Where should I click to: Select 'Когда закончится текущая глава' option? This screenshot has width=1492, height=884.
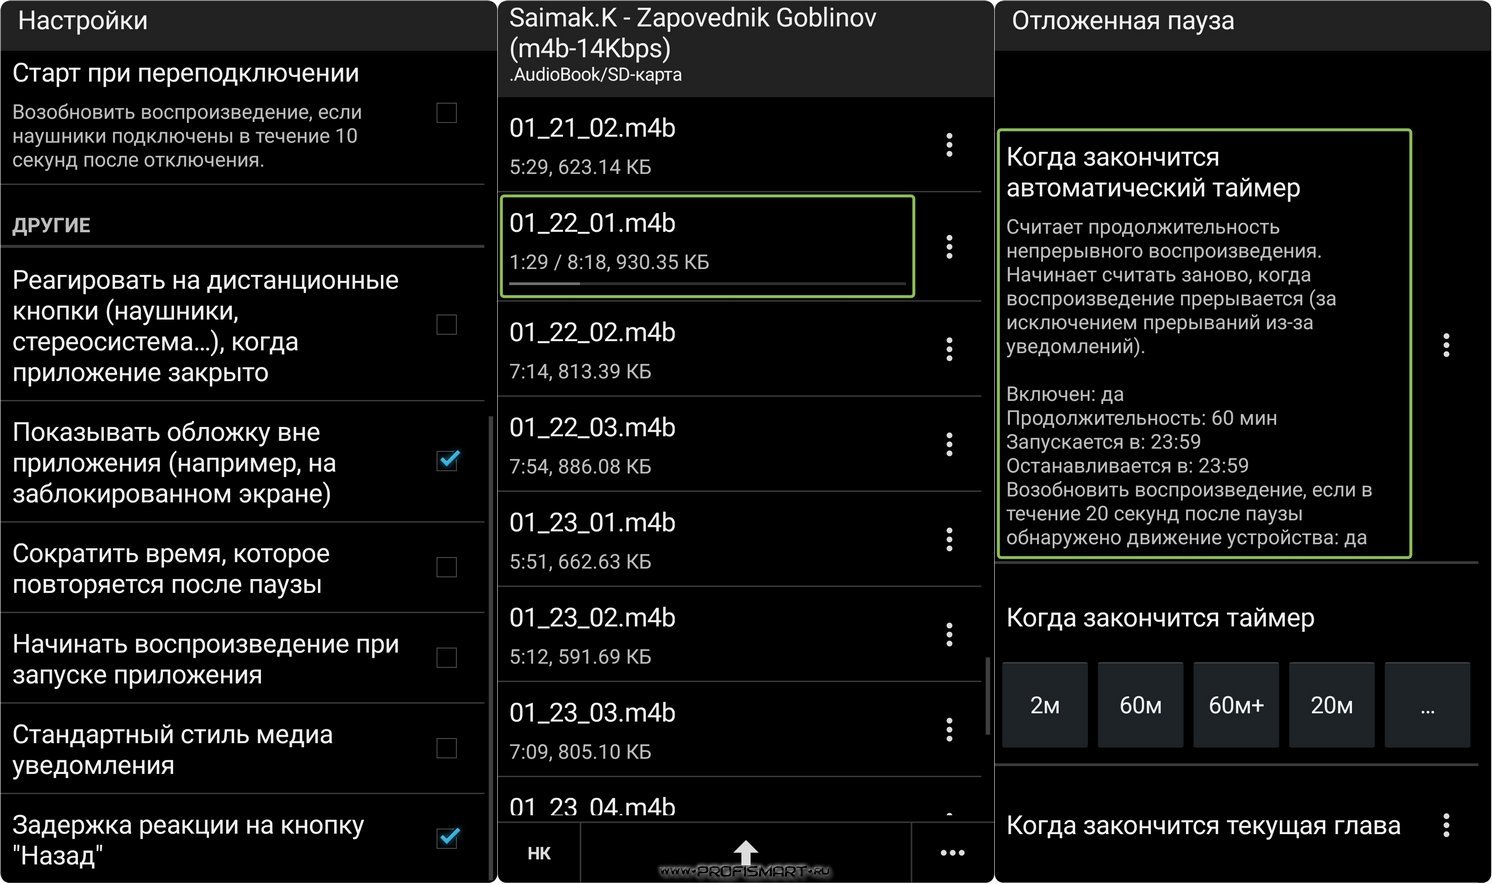(1203, 826)
